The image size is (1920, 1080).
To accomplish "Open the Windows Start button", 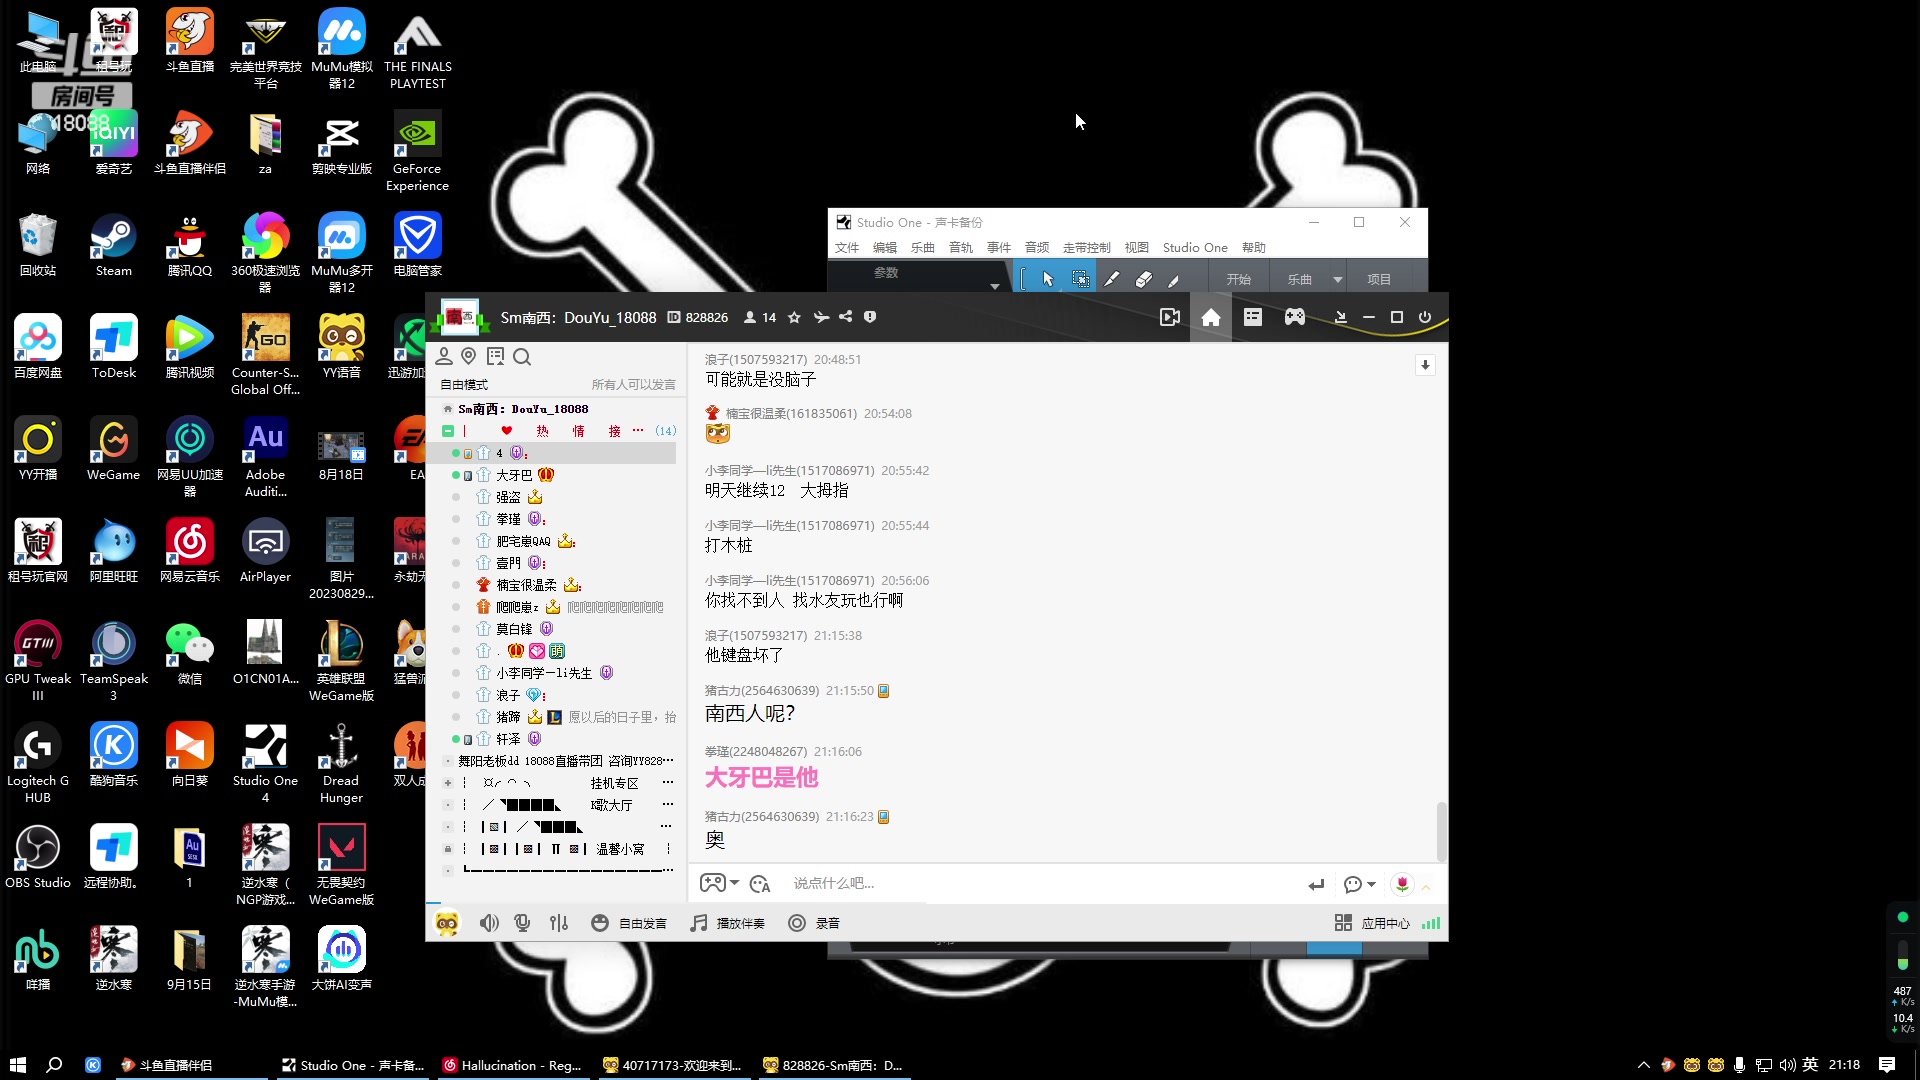I will pyautogui.click(x=17, y=1065).
